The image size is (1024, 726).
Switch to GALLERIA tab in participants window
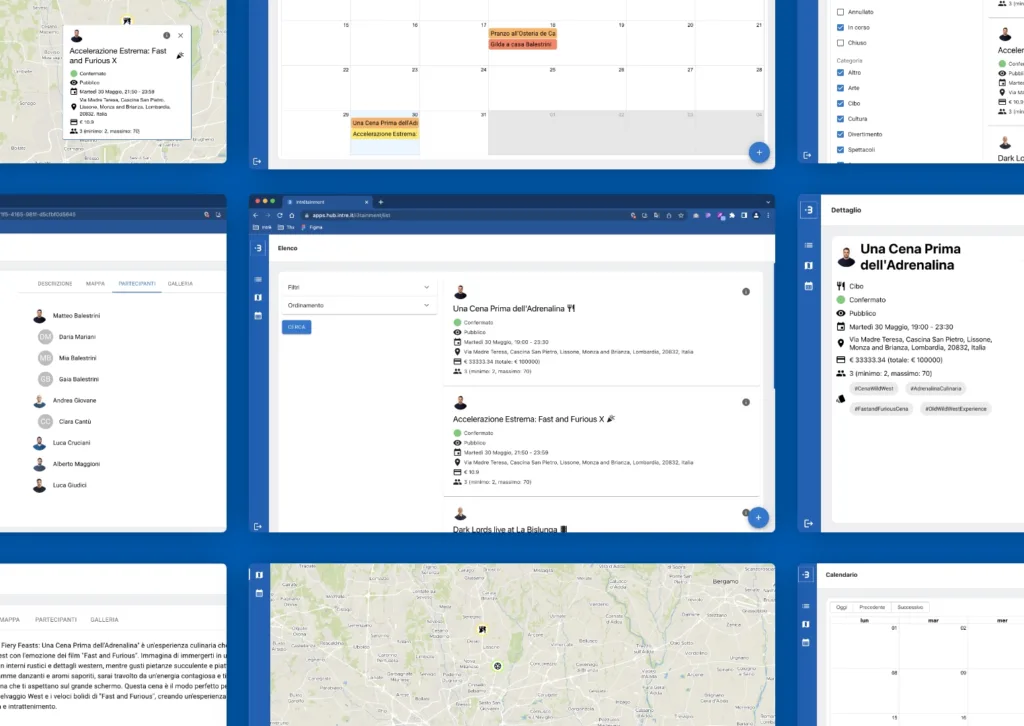pyautogui.click(x=180, y=284)
